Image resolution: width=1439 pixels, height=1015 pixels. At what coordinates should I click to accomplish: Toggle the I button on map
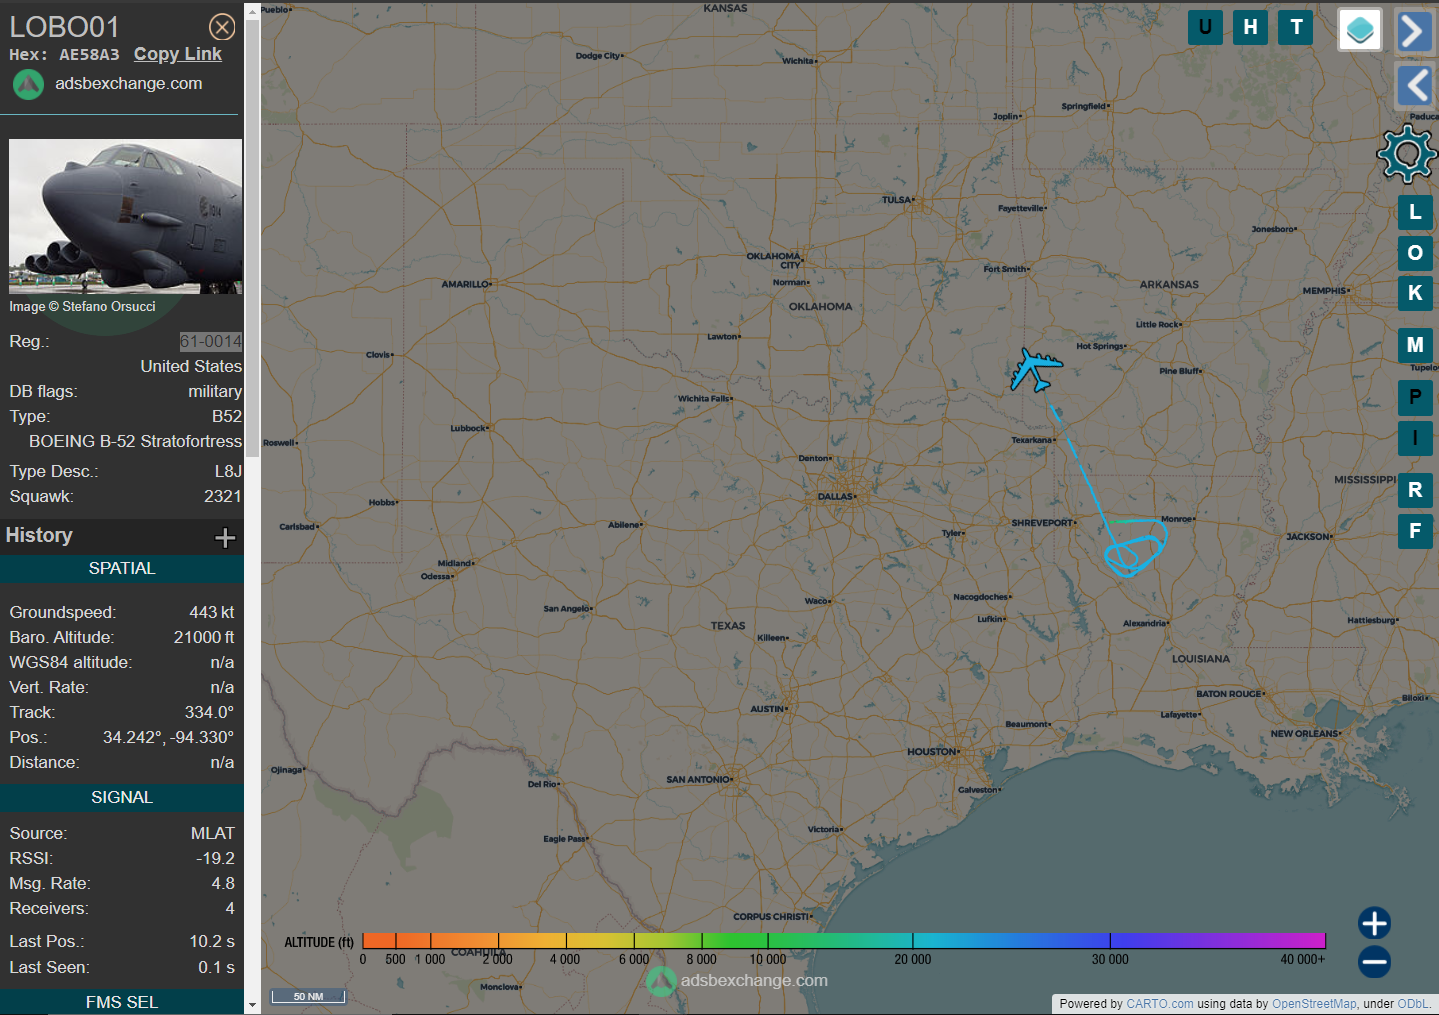pyautogui.click(x=1415, y=438)
